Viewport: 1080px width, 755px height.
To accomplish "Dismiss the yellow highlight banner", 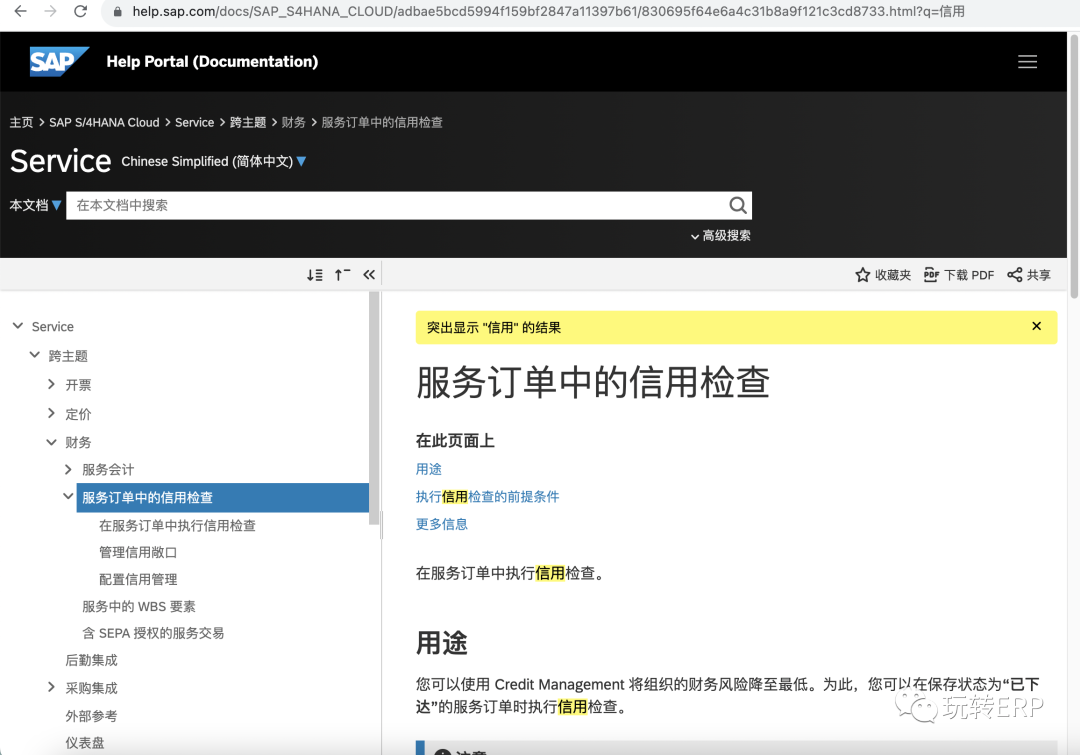I will [x=1036, y=327].
